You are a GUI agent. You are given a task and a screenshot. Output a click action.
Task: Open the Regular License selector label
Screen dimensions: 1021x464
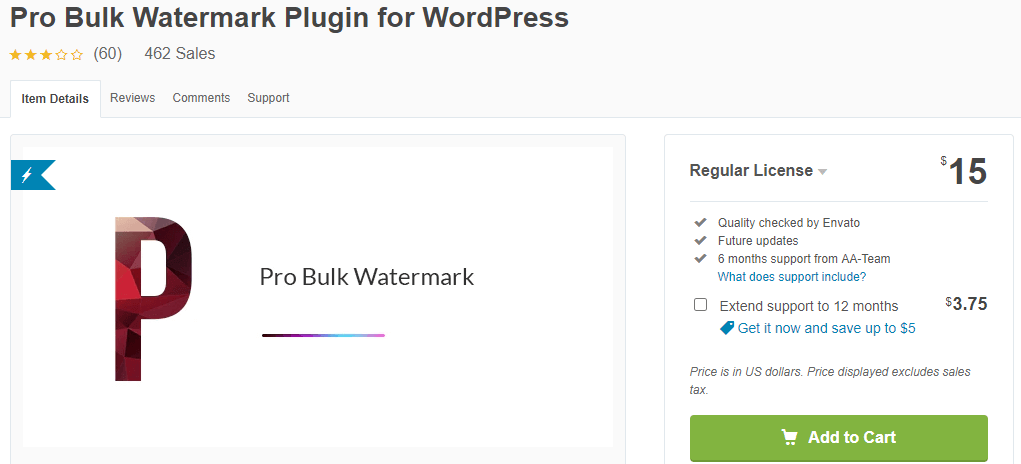(751, 171)
